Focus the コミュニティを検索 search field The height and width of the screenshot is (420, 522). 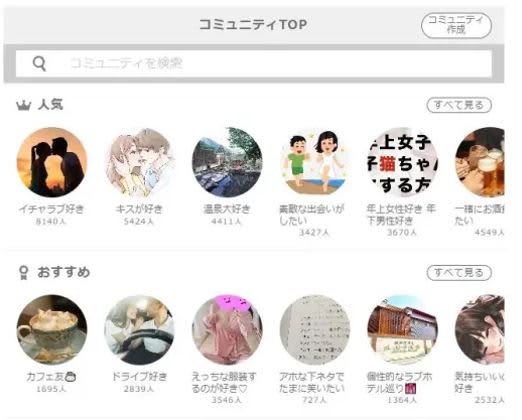(254, 63)
